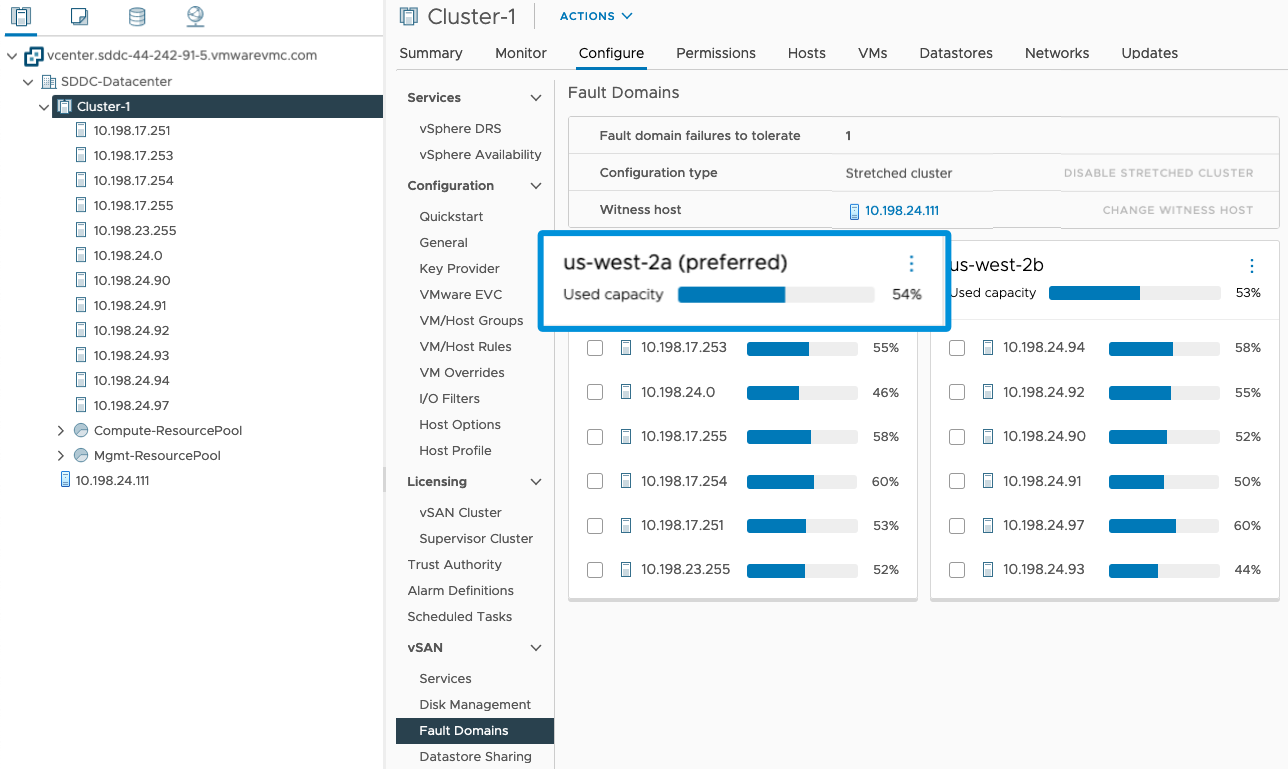Collapse the Services section in Configure menu

coord(536,98)
